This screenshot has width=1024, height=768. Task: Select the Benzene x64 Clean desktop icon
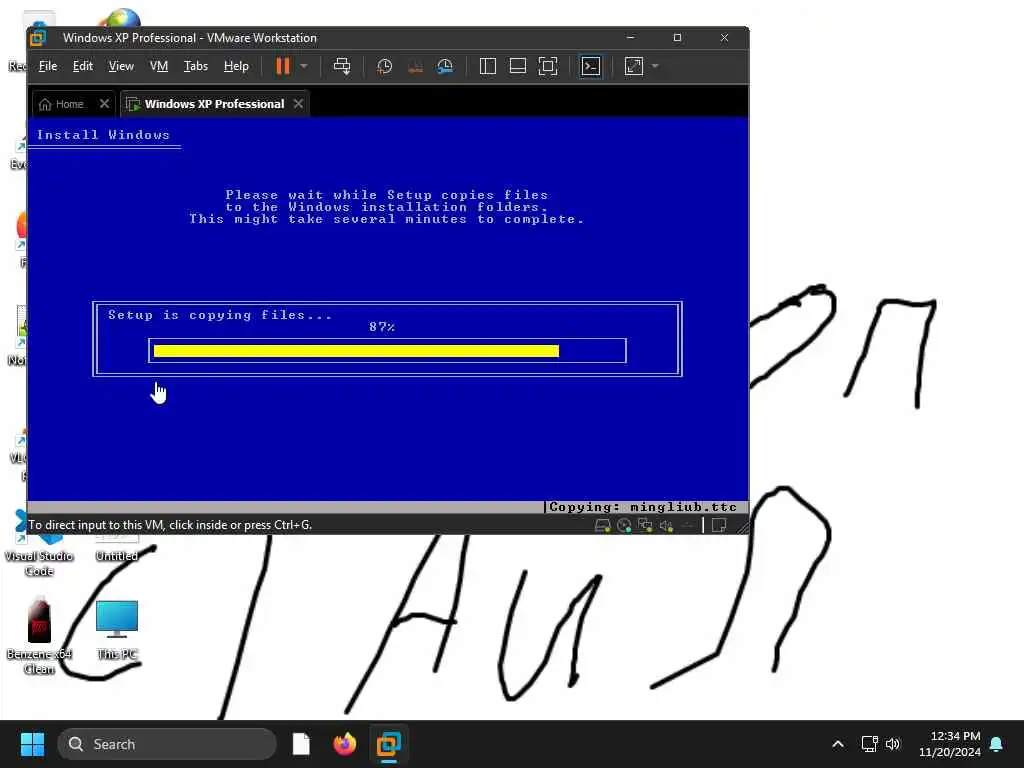(x=39, y=636)
